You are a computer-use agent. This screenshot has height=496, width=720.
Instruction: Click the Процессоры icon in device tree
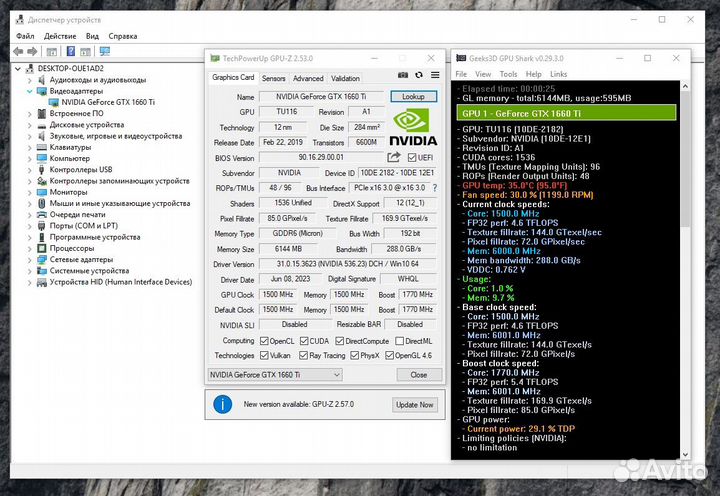coord(42,248)
